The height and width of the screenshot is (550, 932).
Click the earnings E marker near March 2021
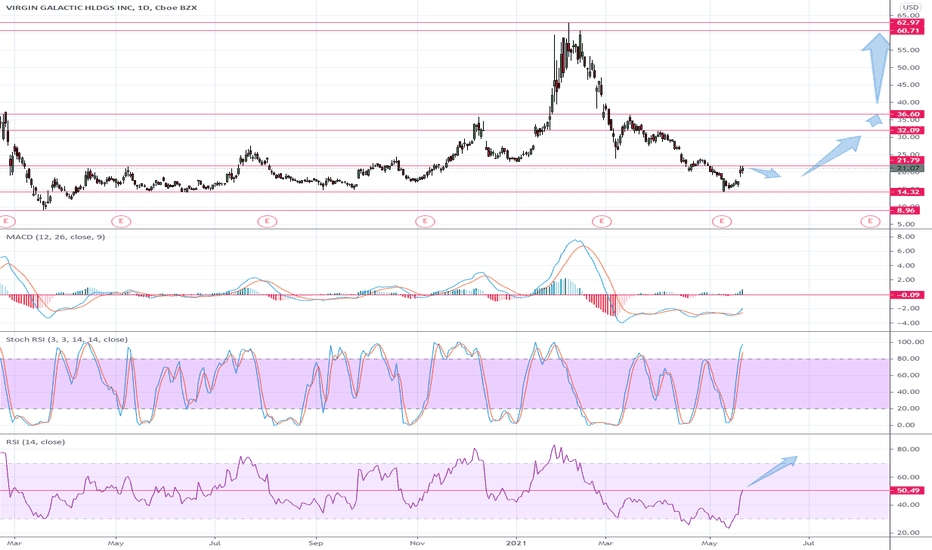[602, 221]
